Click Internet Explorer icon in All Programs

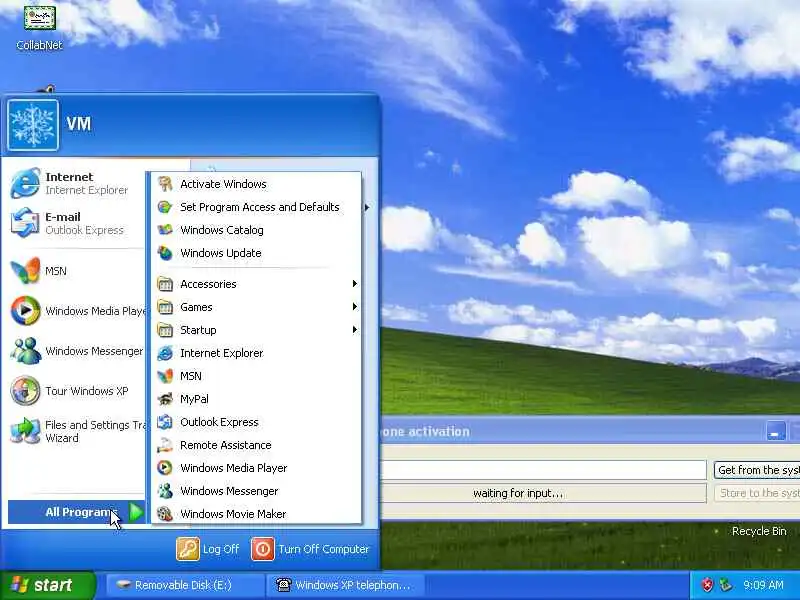click(x=165, y=353)
